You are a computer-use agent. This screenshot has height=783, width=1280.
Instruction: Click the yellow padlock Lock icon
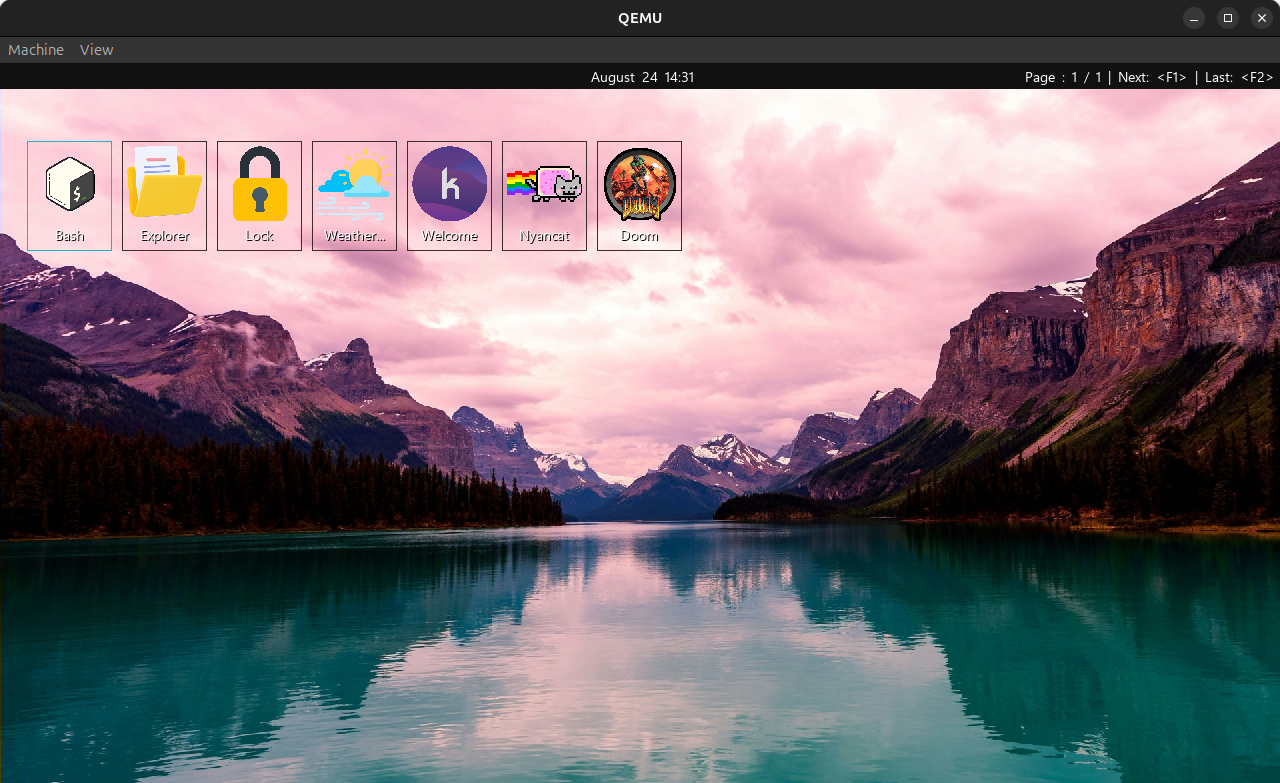(x=259, y=185)
